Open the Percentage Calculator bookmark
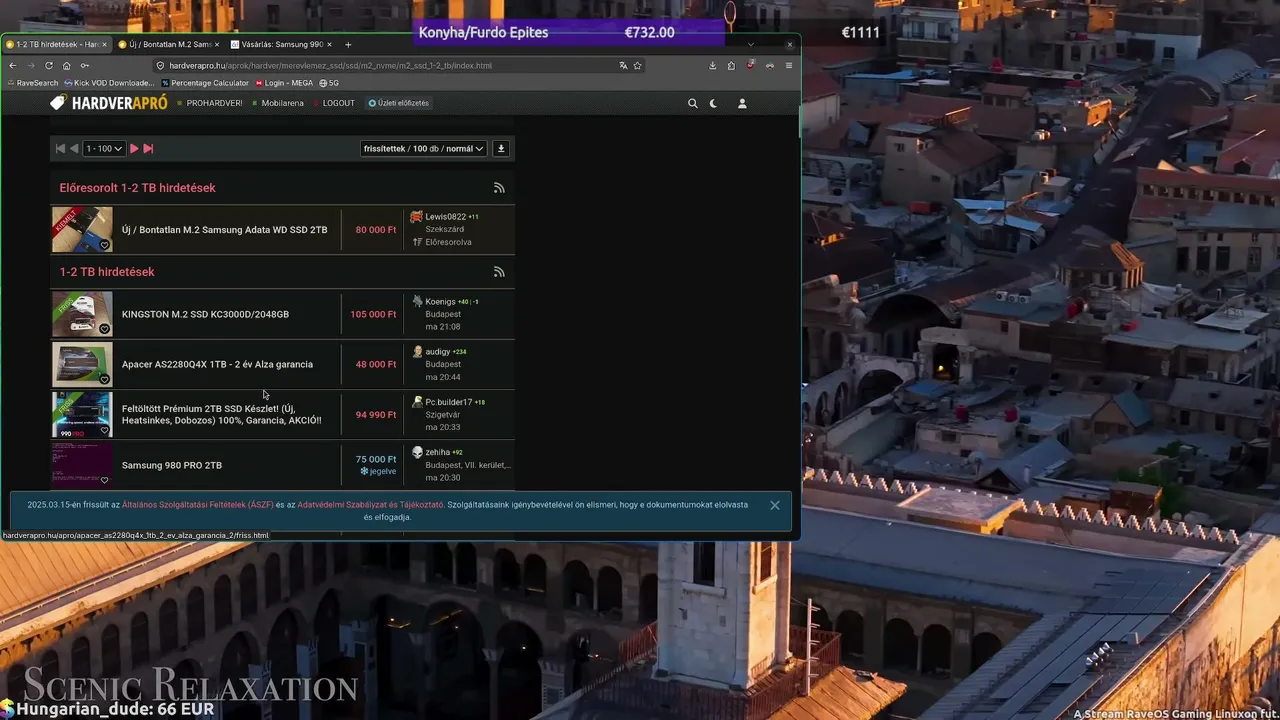 [x=205, y=83]
